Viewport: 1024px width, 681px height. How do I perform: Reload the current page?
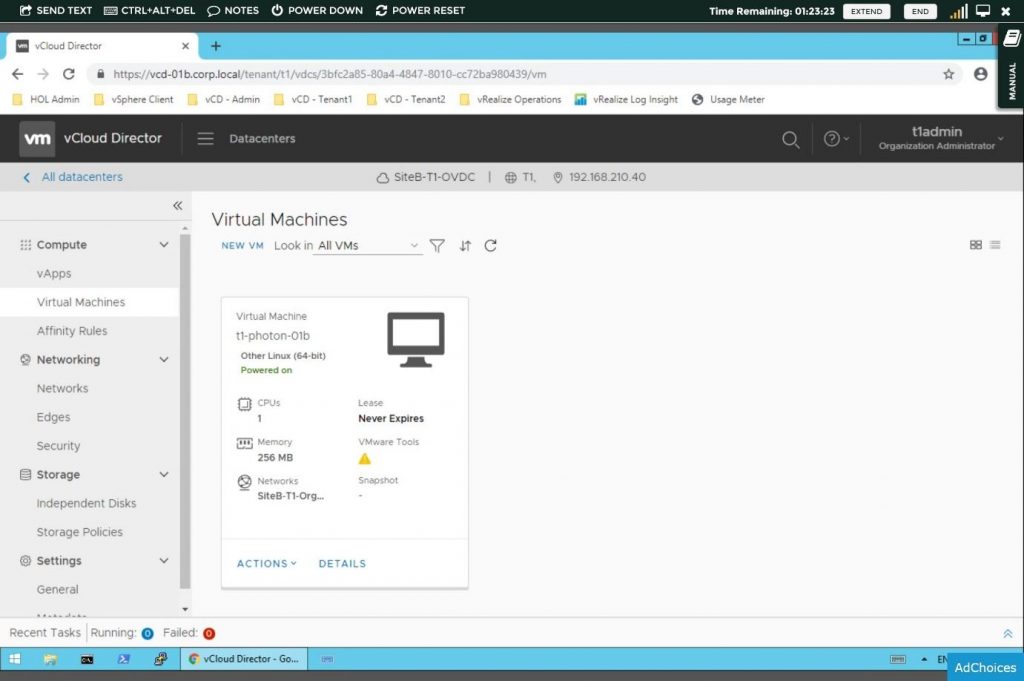click(x=69, y=74)
